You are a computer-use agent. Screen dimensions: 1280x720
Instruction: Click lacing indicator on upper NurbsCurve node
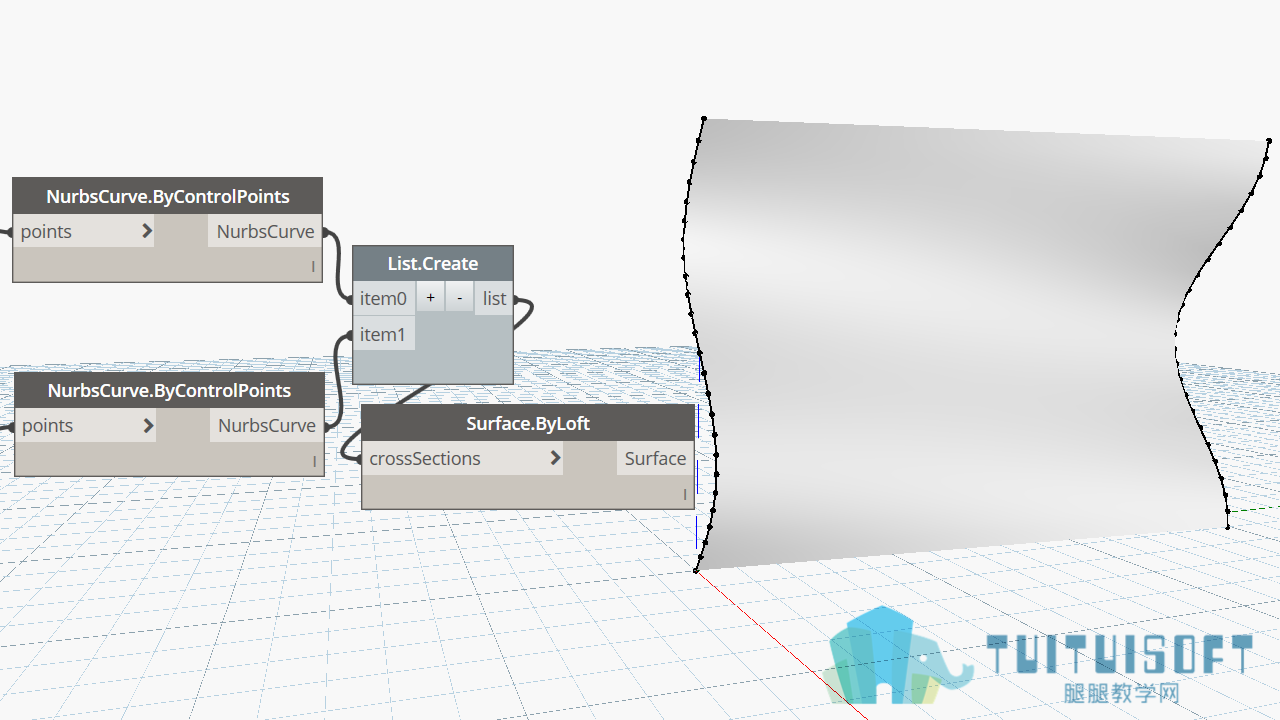coord(313,267)
